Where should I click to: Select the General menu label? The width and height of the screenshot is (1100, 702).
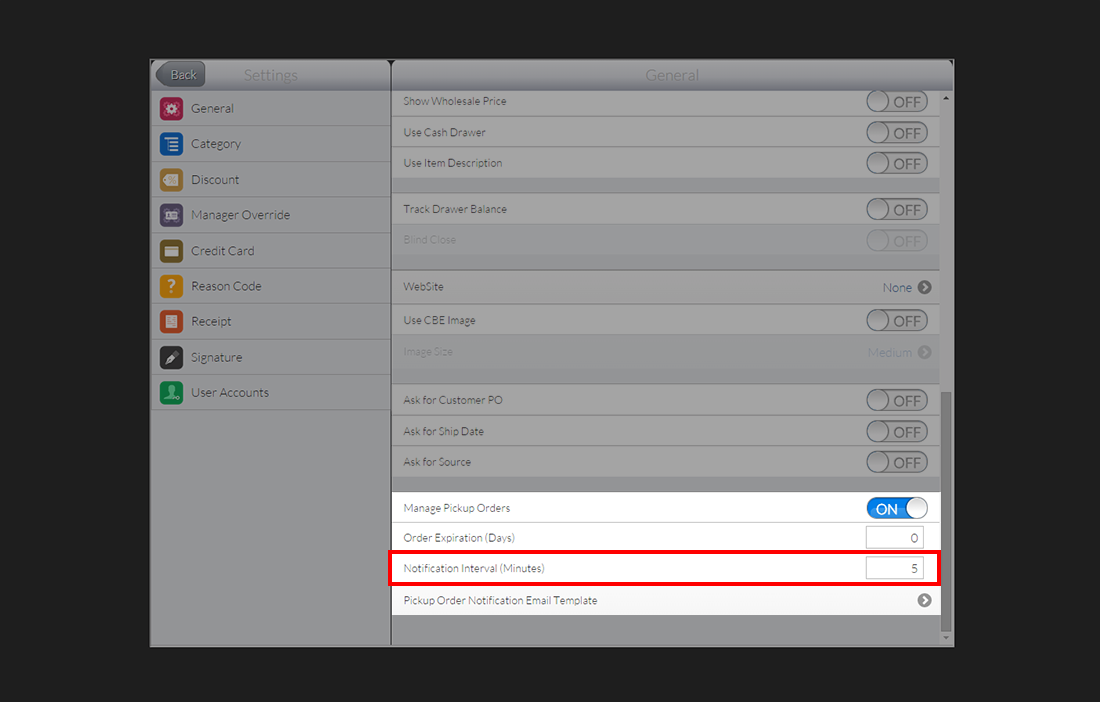click(213, 109)
